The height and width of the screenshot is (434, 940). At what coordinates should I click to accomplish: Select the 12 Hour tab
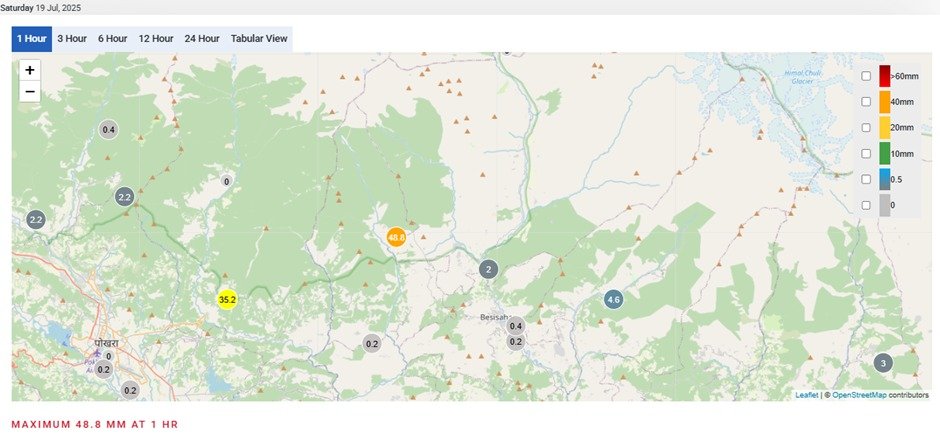coord(156,38)
